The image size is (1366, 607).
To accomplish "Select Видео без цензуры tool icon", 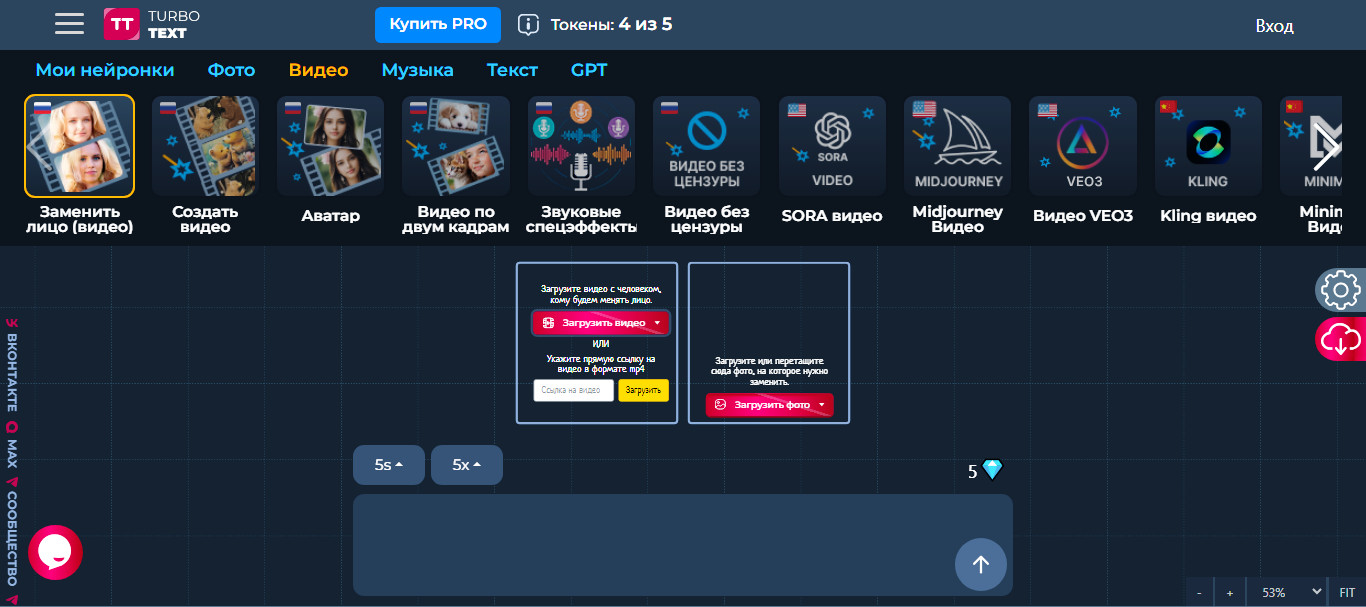I will click(x=706, y=146).
